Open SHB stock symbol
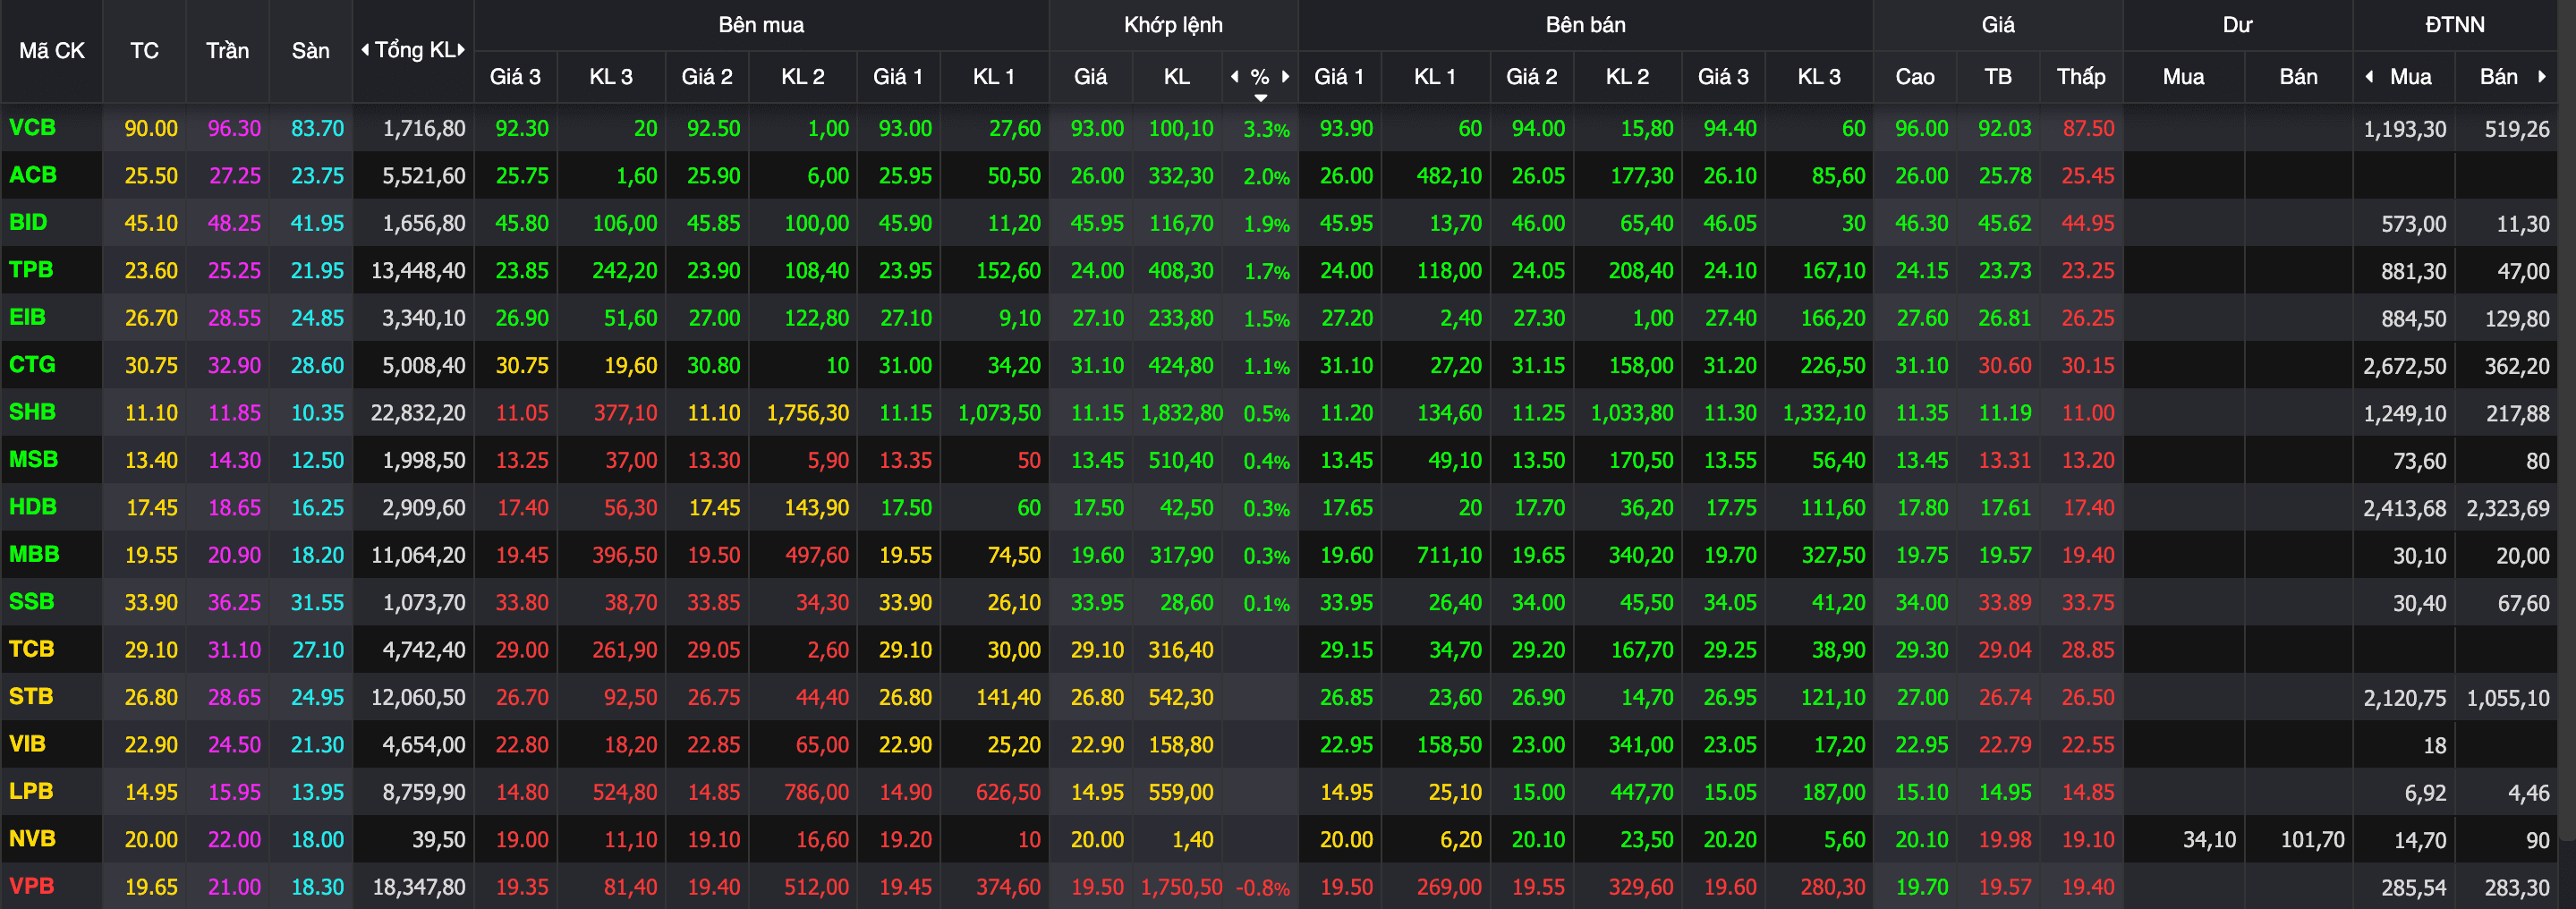This screenshot has width=2576, height=909. (32, 412)
